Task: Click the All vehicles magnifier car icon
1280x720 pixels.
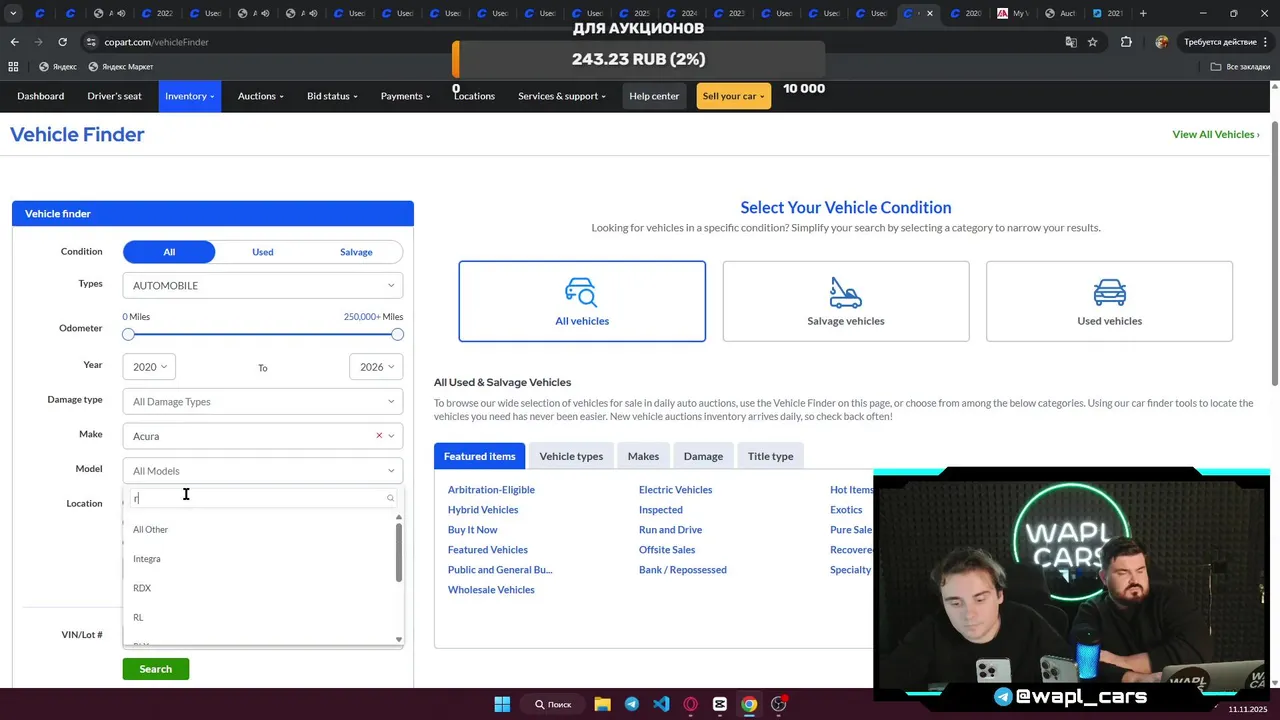Action: [581, 292]
